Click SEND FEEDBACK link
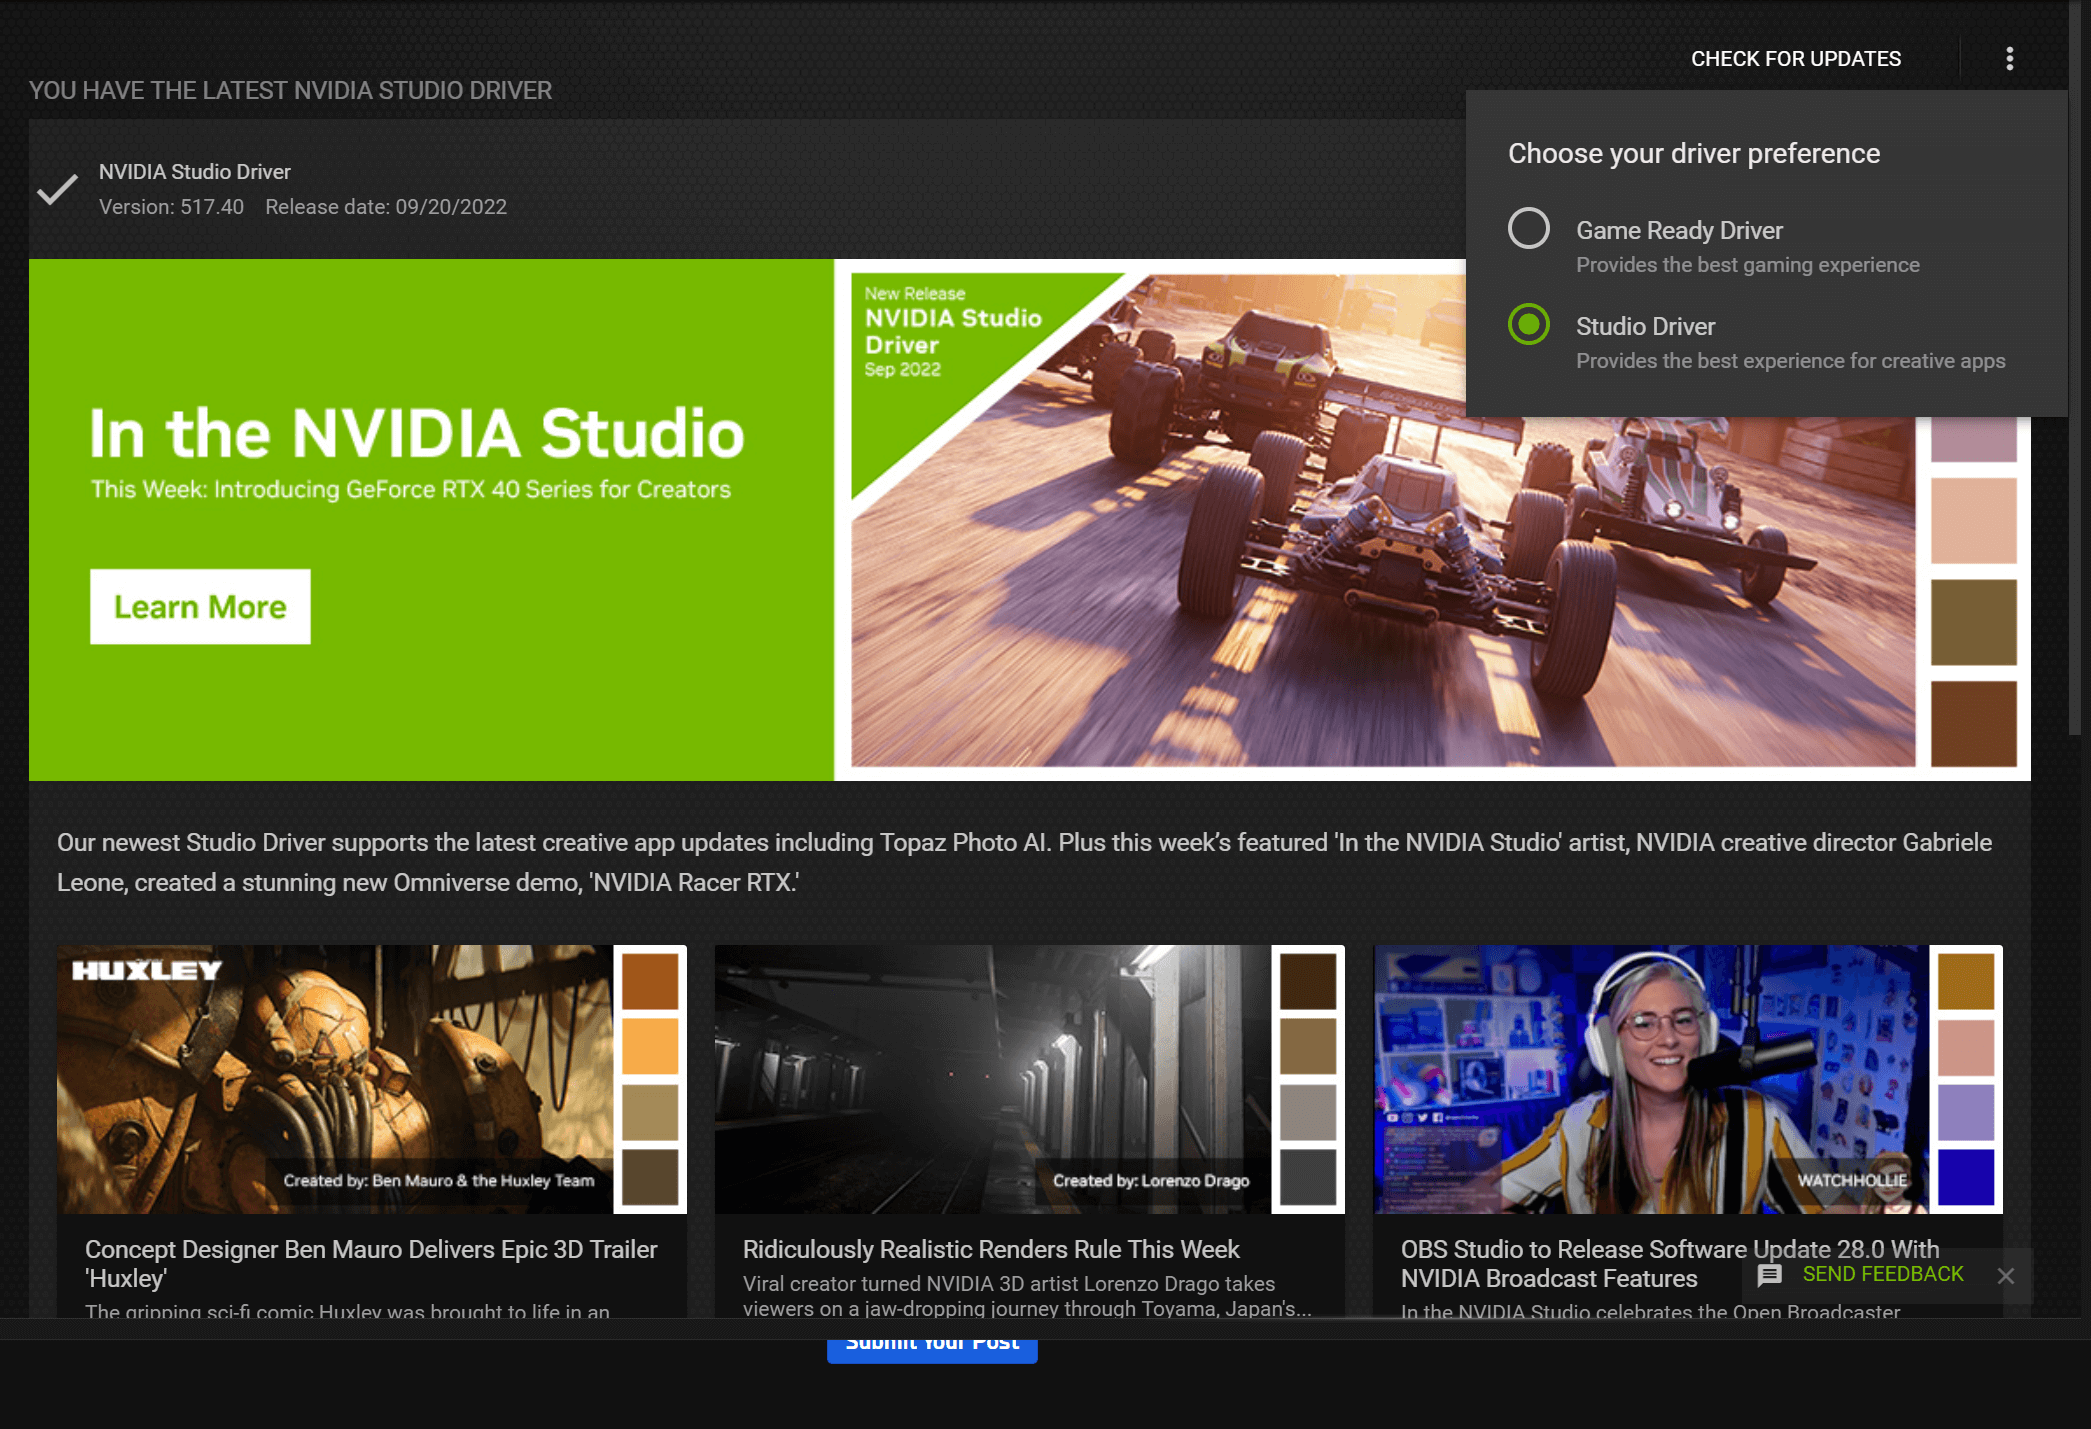2091x1429 pixels. pos(1882,1274)
